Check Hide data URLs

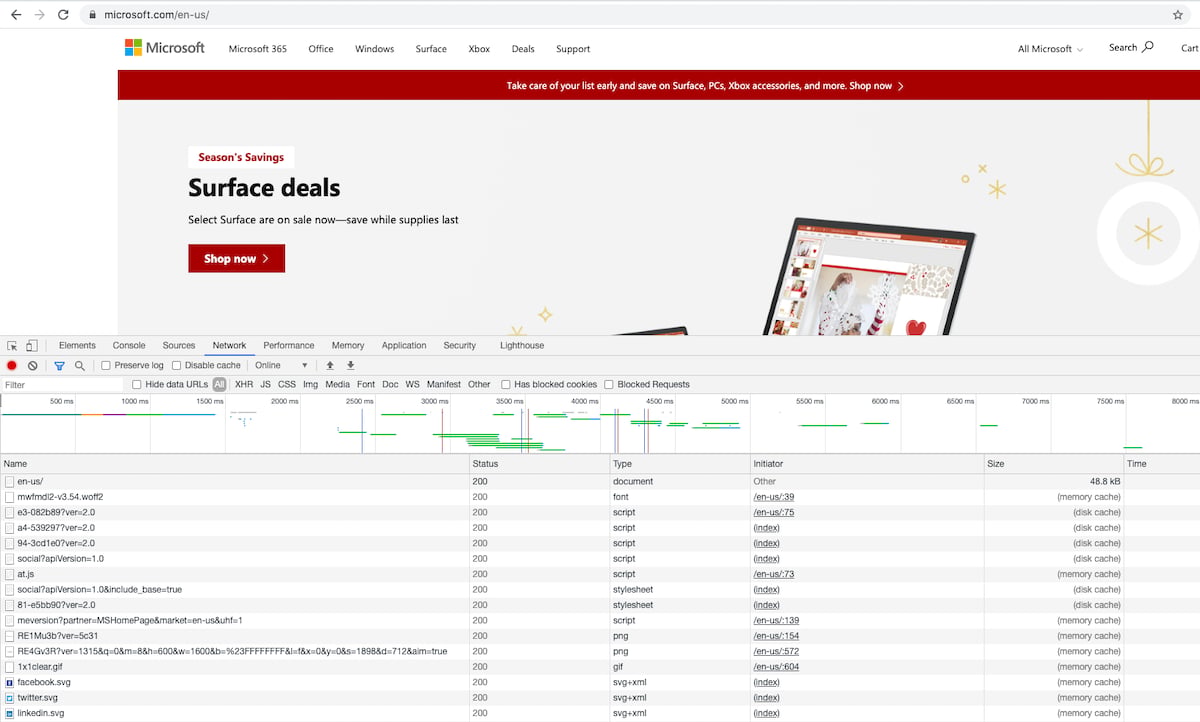(x=137, y=384)
